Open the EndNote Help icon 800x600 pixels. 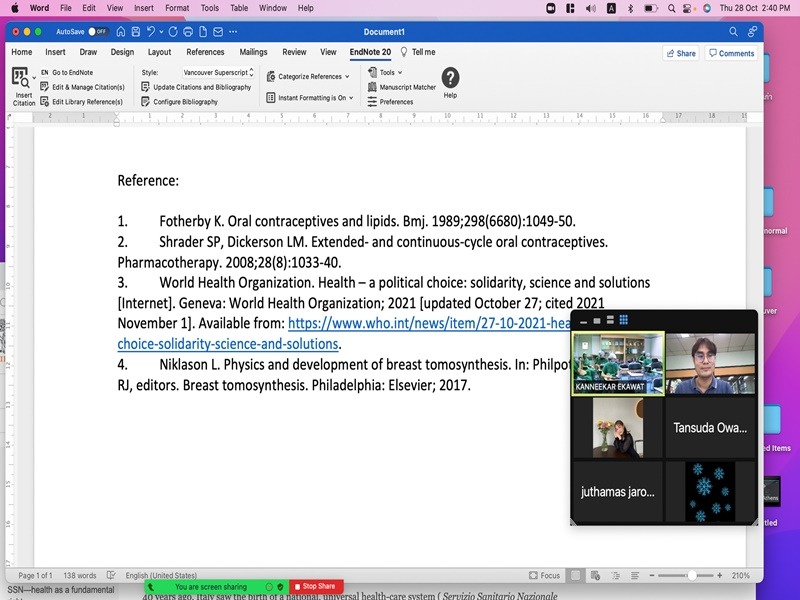tap(450, 79)
